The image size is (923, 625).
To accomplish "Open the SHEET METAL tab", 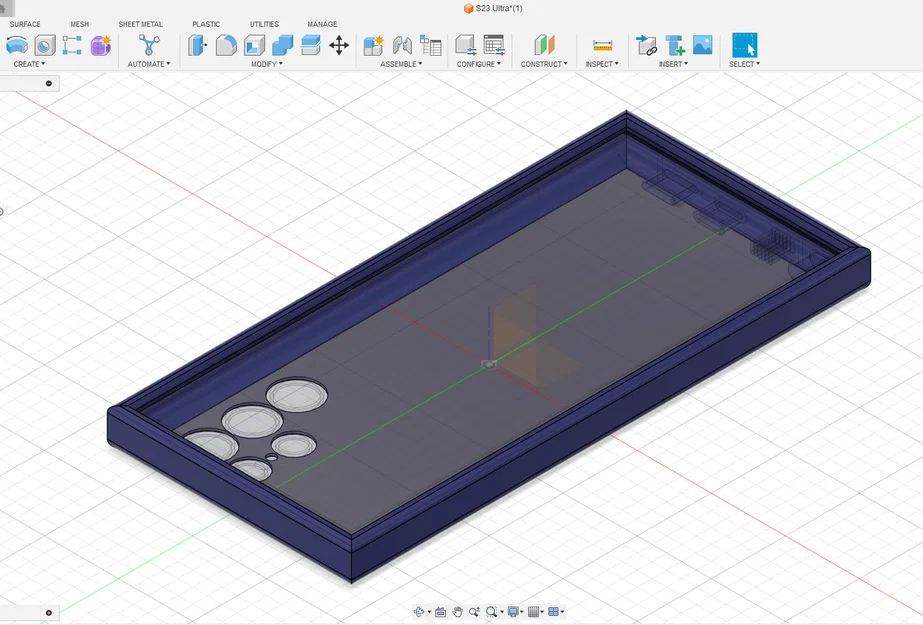I will click(140, 24).
